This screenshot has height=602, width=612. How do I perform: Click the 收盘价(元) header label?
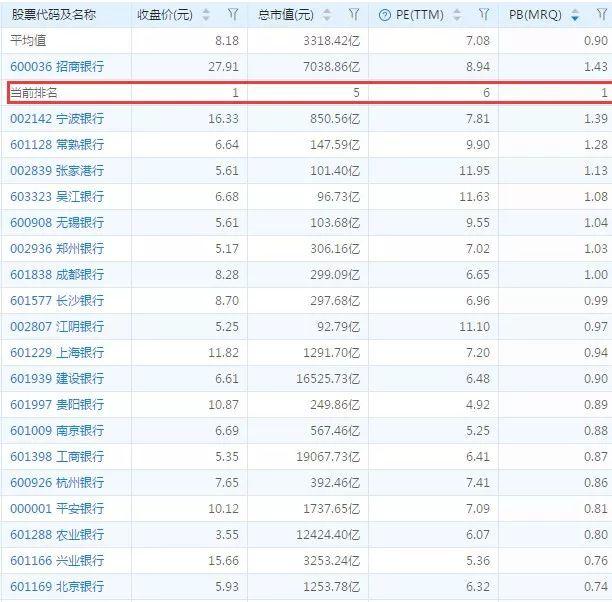[165, 15]
